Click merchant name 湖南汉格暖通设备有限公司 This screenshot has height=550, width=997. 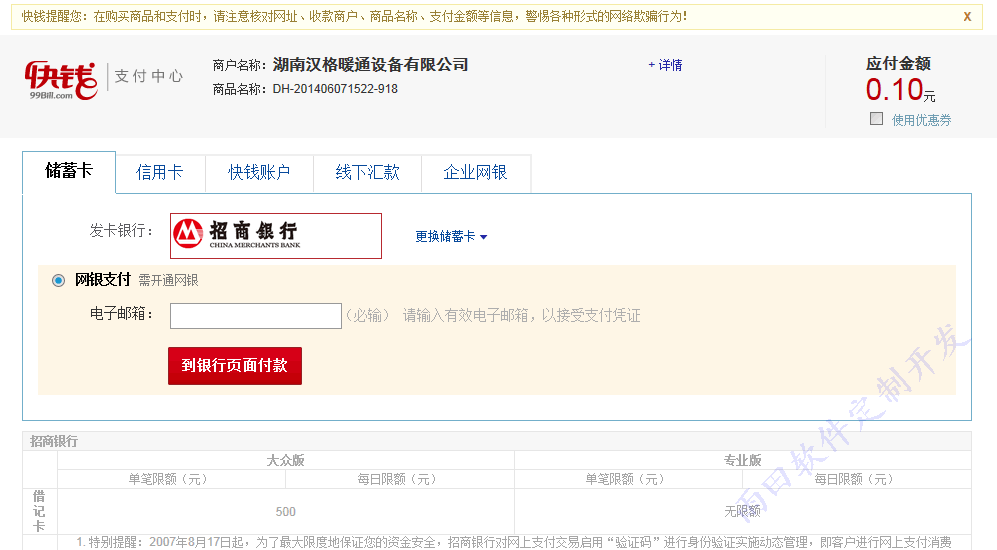tap(370, 65)
